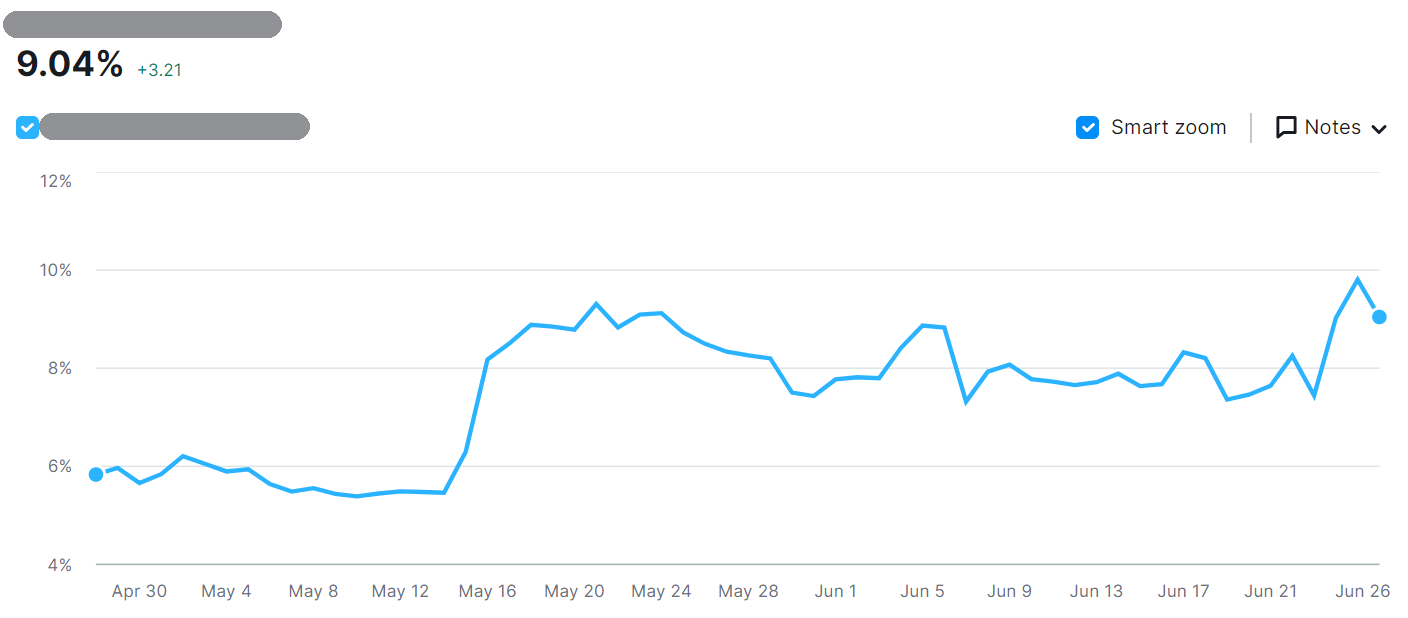Click the grey redacted title above 9.04%

pyautogui.click(x=149, y=25)
